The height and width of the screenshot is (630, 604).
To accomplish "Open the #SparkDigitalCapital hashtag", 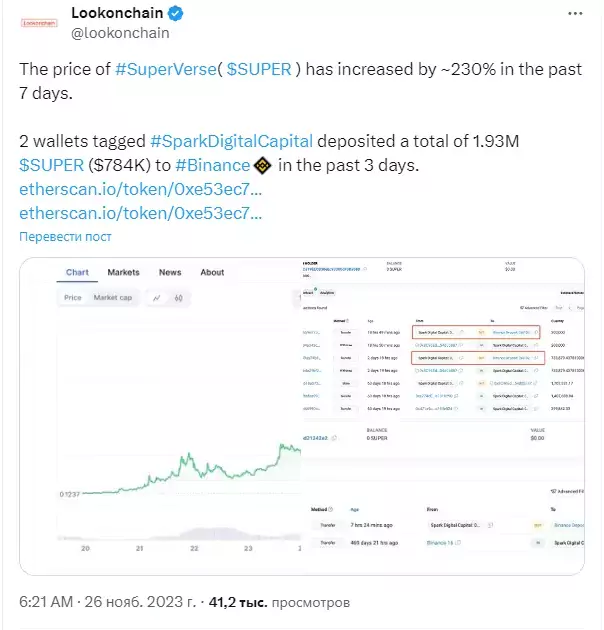I will pyautogui.click(x=231, y=141).
